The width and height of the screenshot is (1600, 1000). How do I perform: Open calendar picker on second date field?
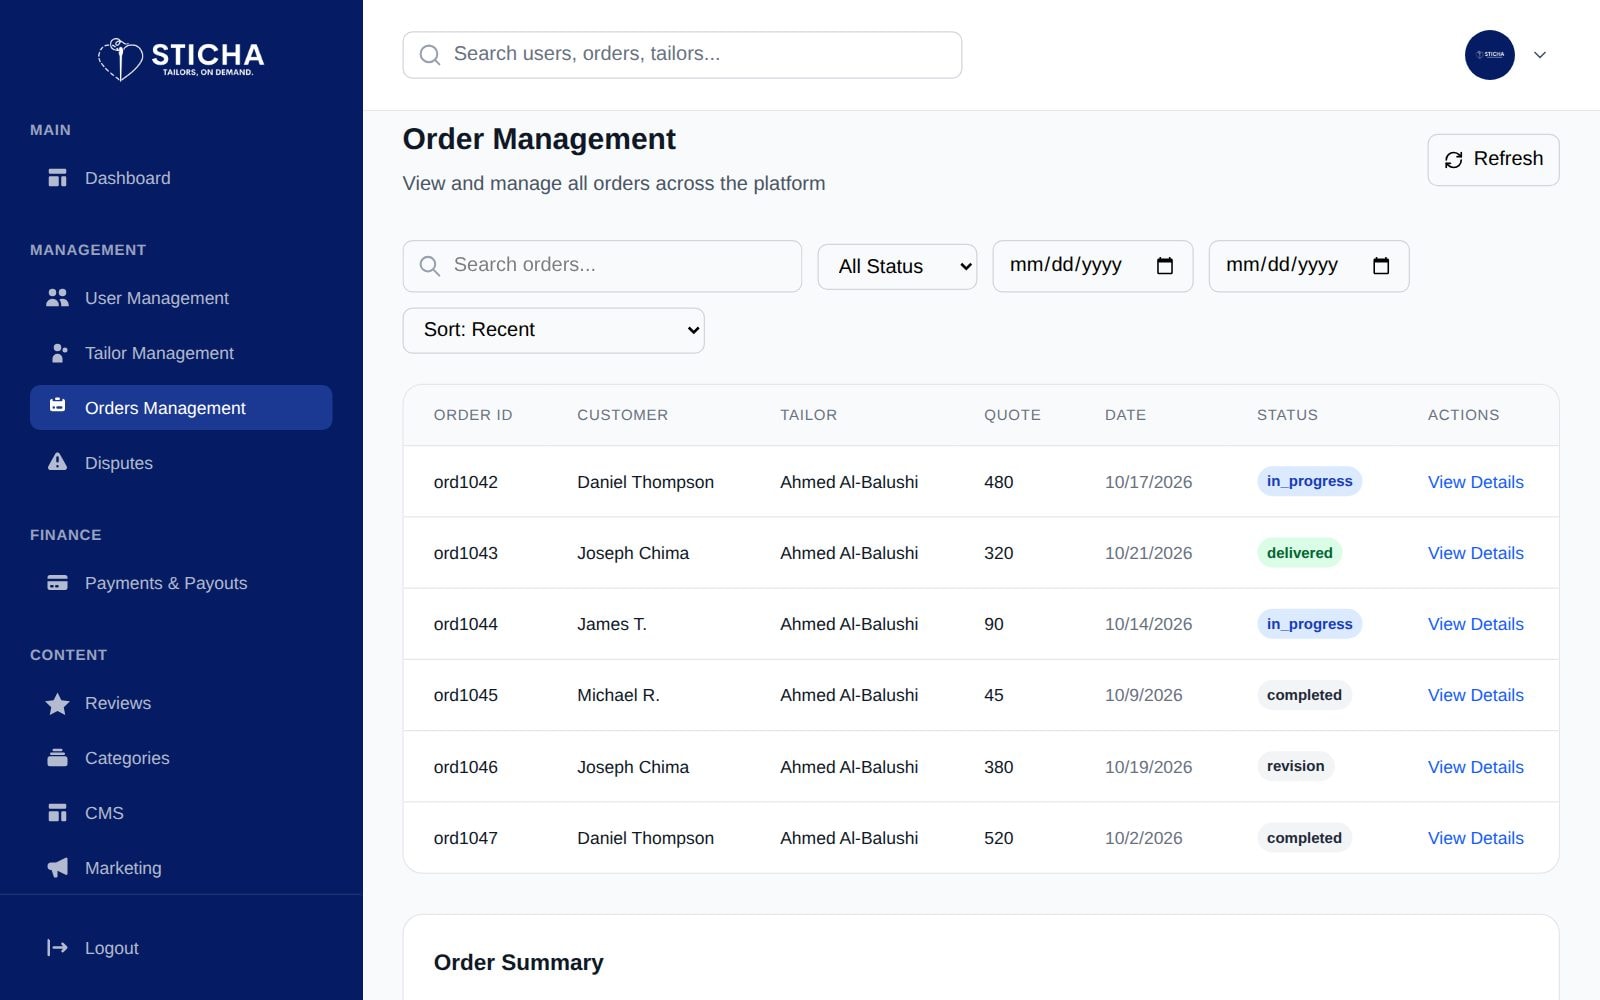coord(1381,266)
